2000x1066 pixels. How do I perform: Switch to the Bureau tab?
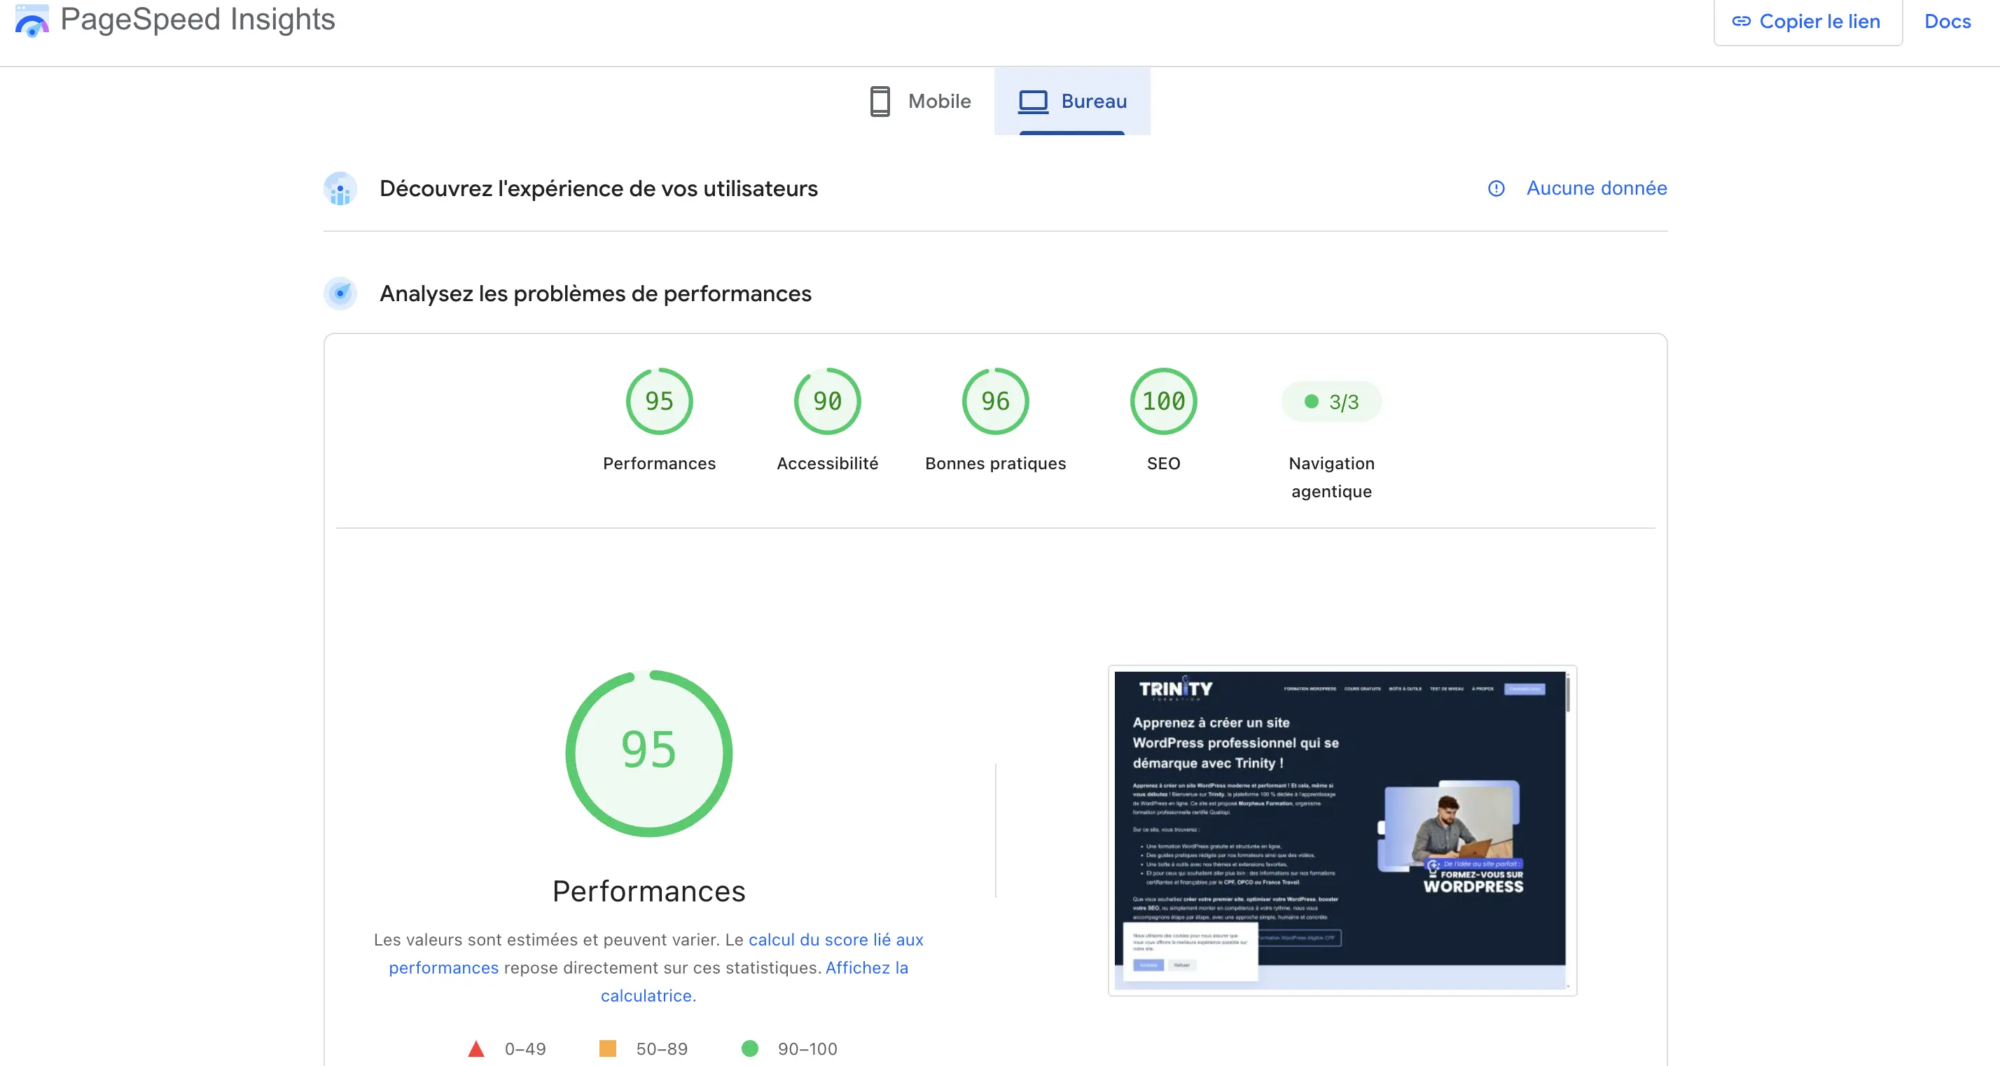(1072, 101)
